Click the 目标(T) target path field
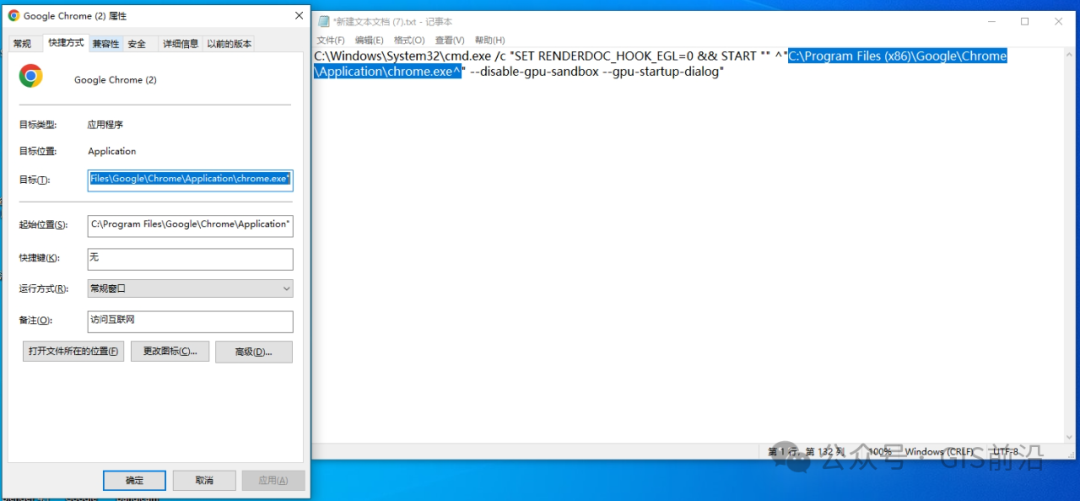1080x501 pixels. click(x=190, y=180)
